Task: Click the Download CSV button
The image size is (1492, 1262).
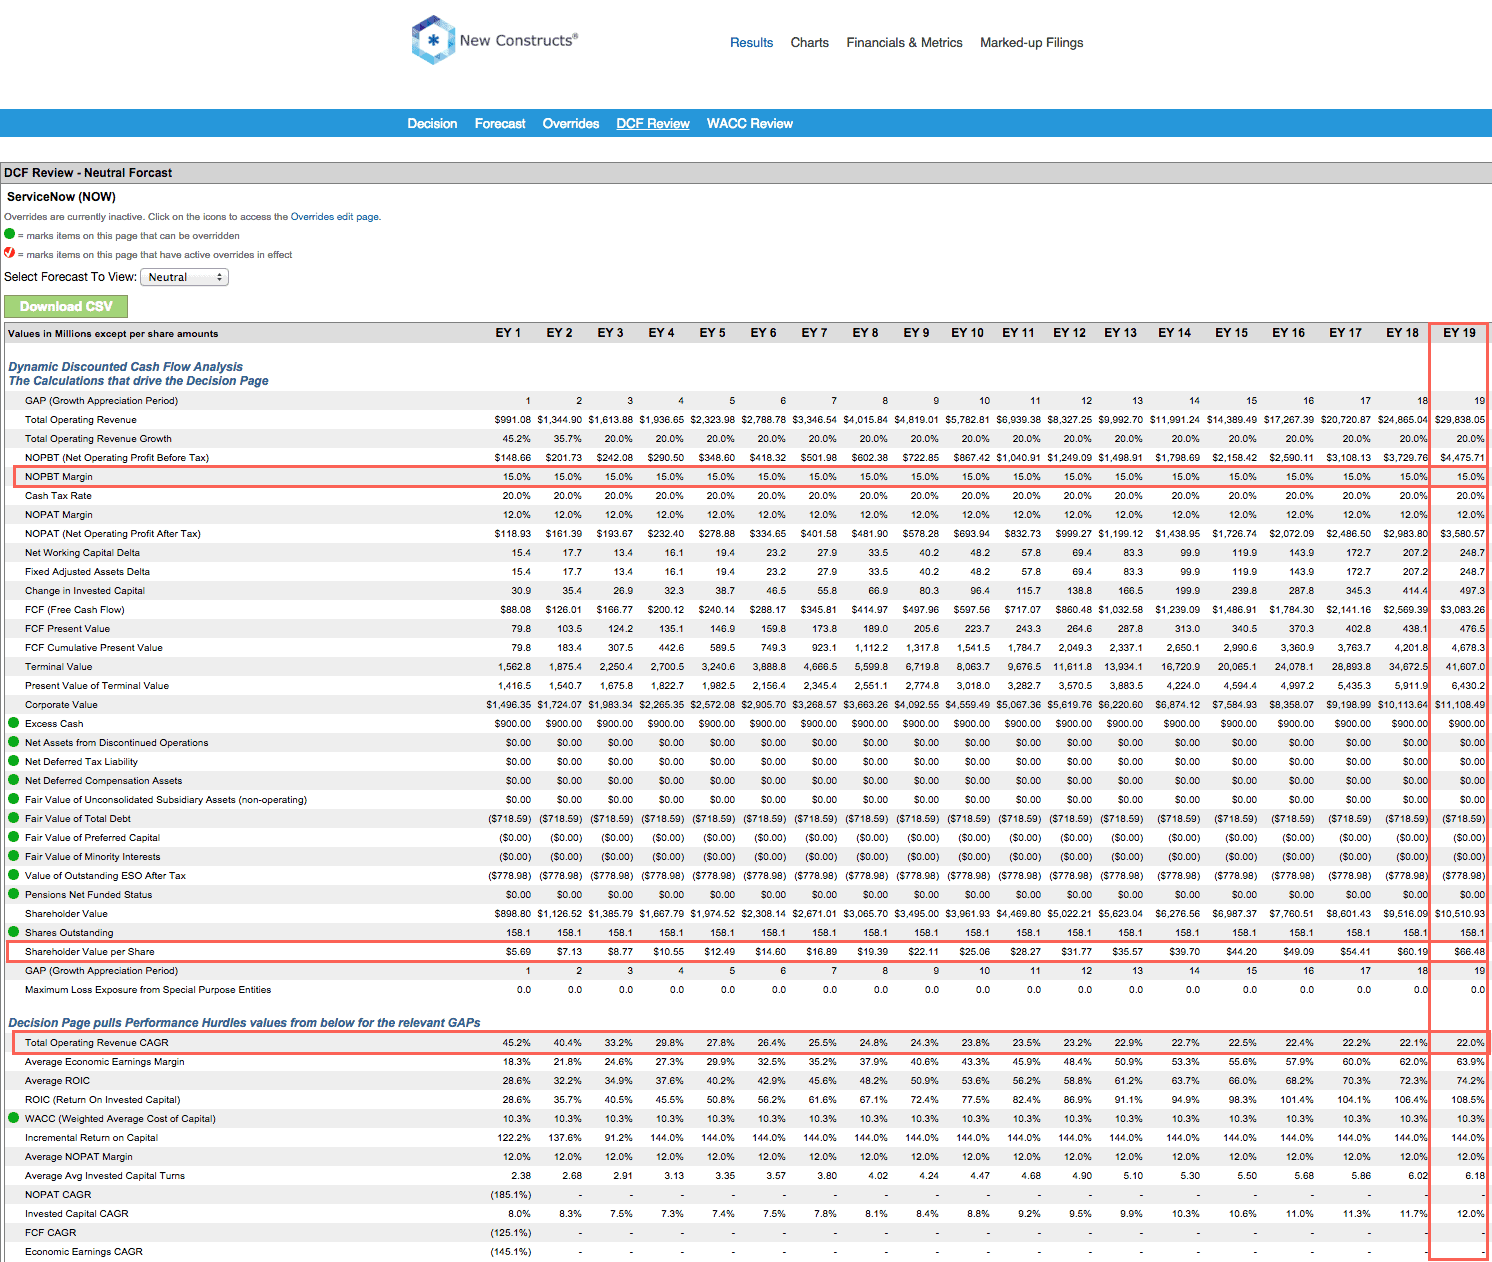Action: pyautogui.click(x=66, y=306)
